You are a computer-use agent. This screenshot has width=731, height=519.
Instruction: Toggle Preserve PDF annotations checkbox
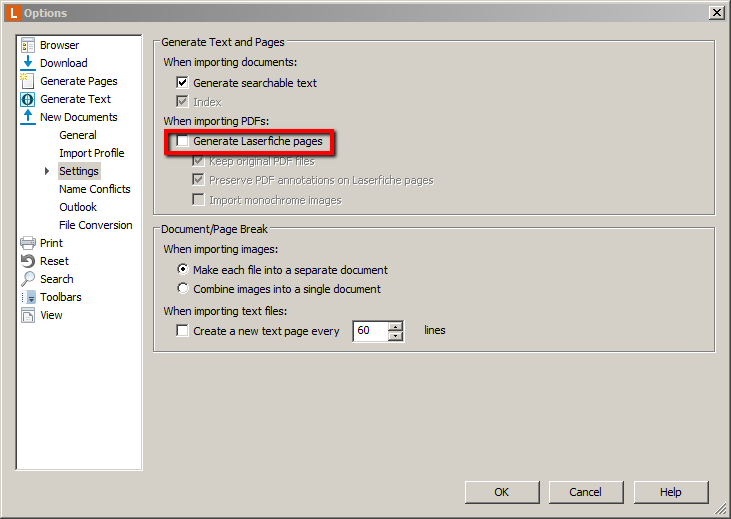(199, 180)
